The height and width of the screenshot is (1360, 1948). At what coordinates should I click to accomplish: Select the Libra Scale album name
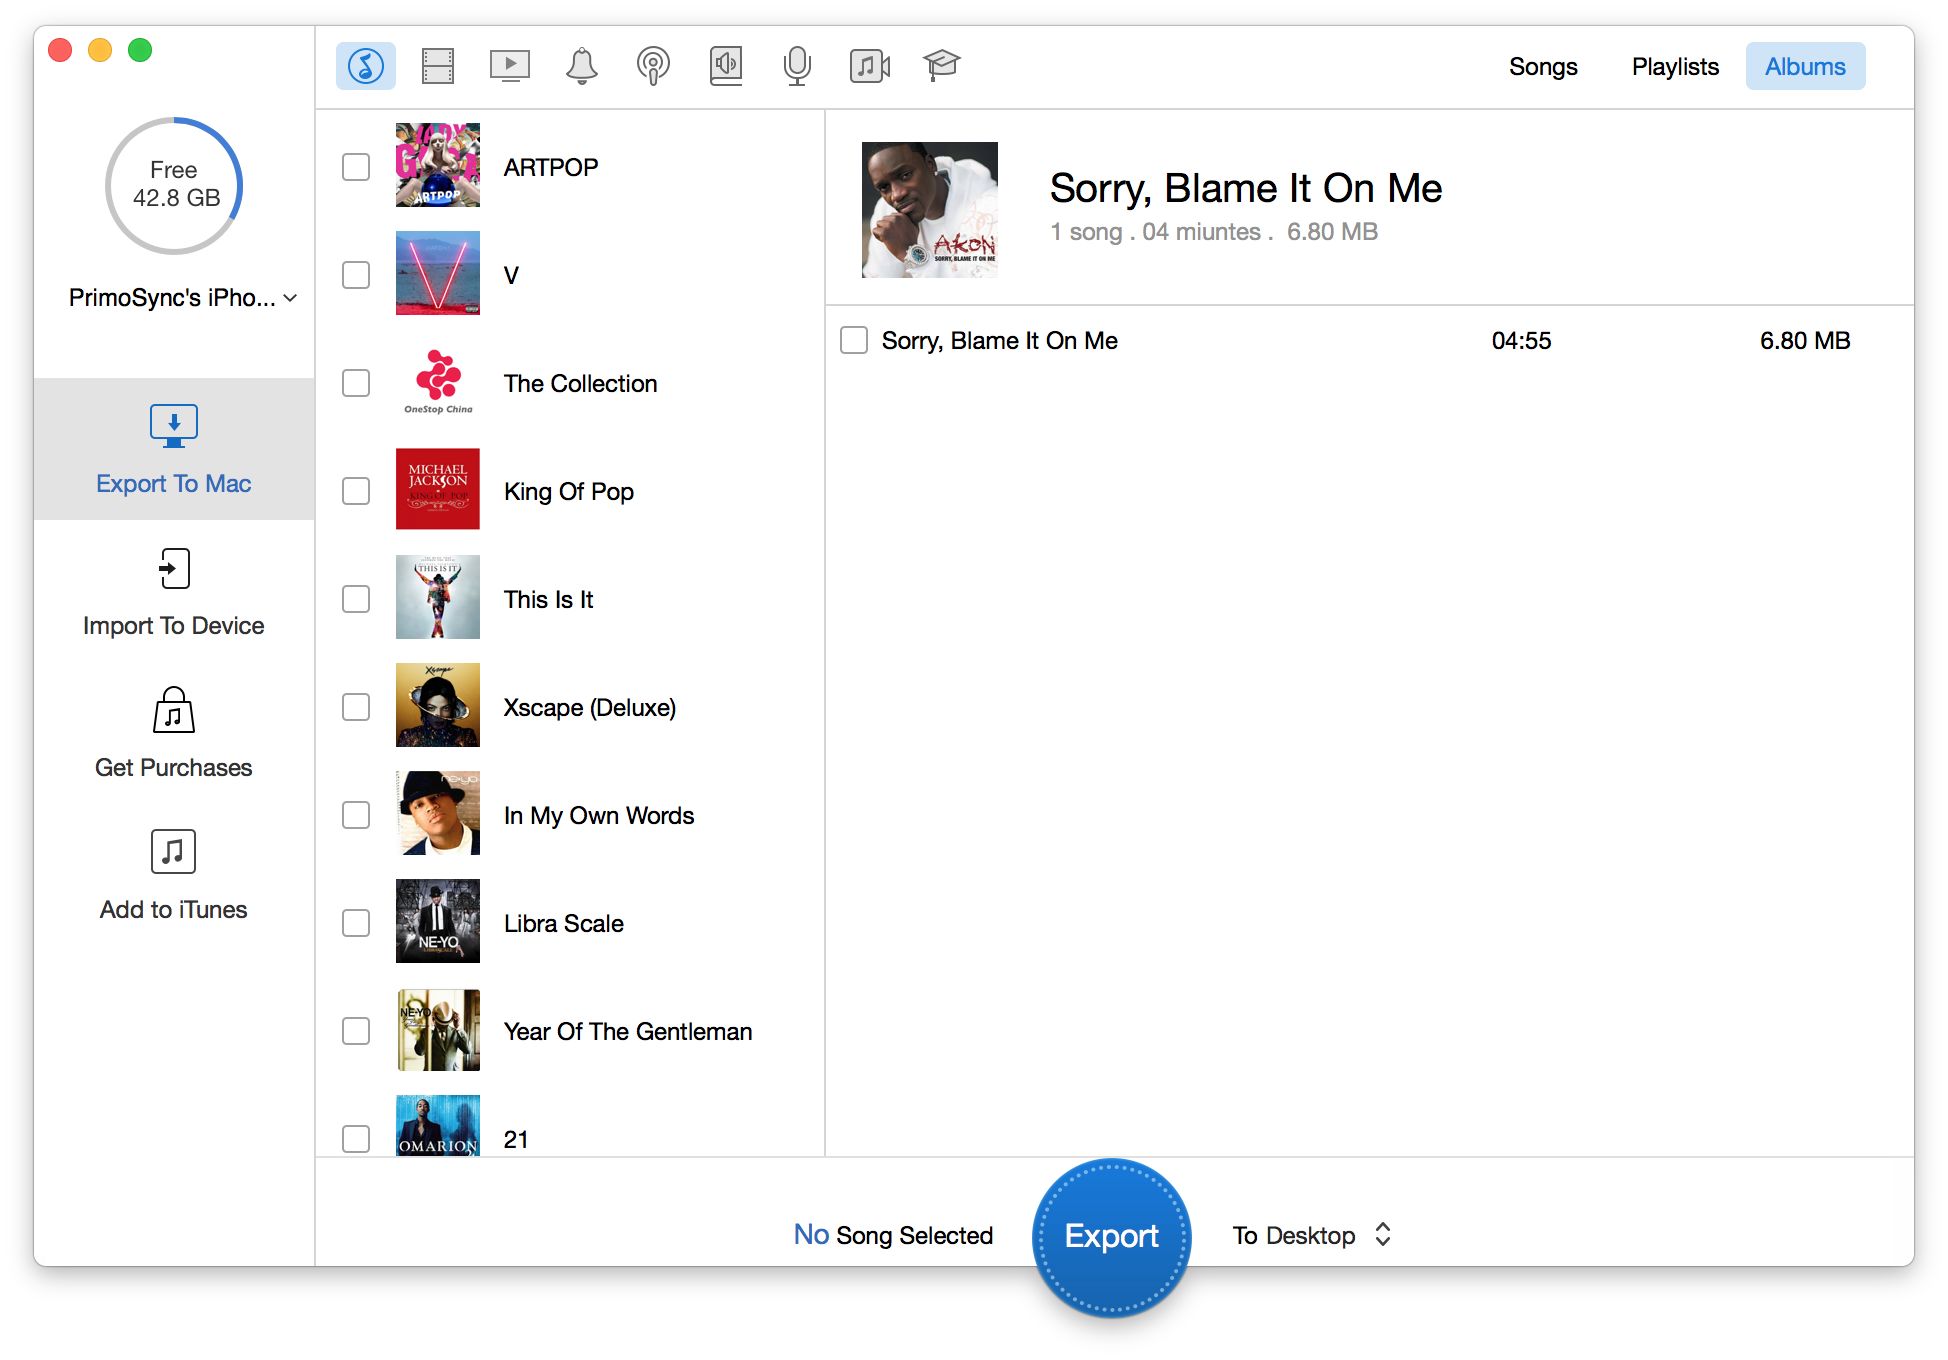pos(564,923)
